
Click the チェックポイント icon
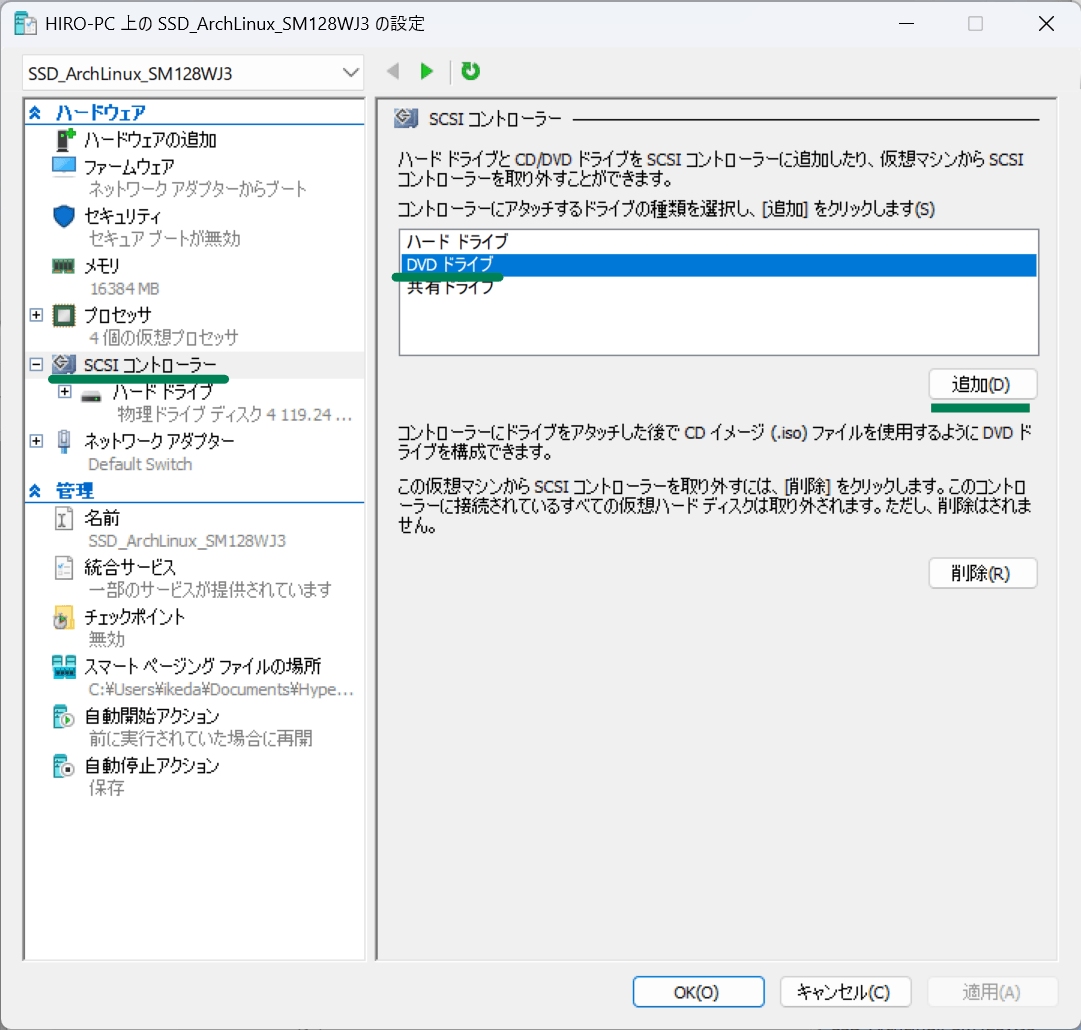64,618
